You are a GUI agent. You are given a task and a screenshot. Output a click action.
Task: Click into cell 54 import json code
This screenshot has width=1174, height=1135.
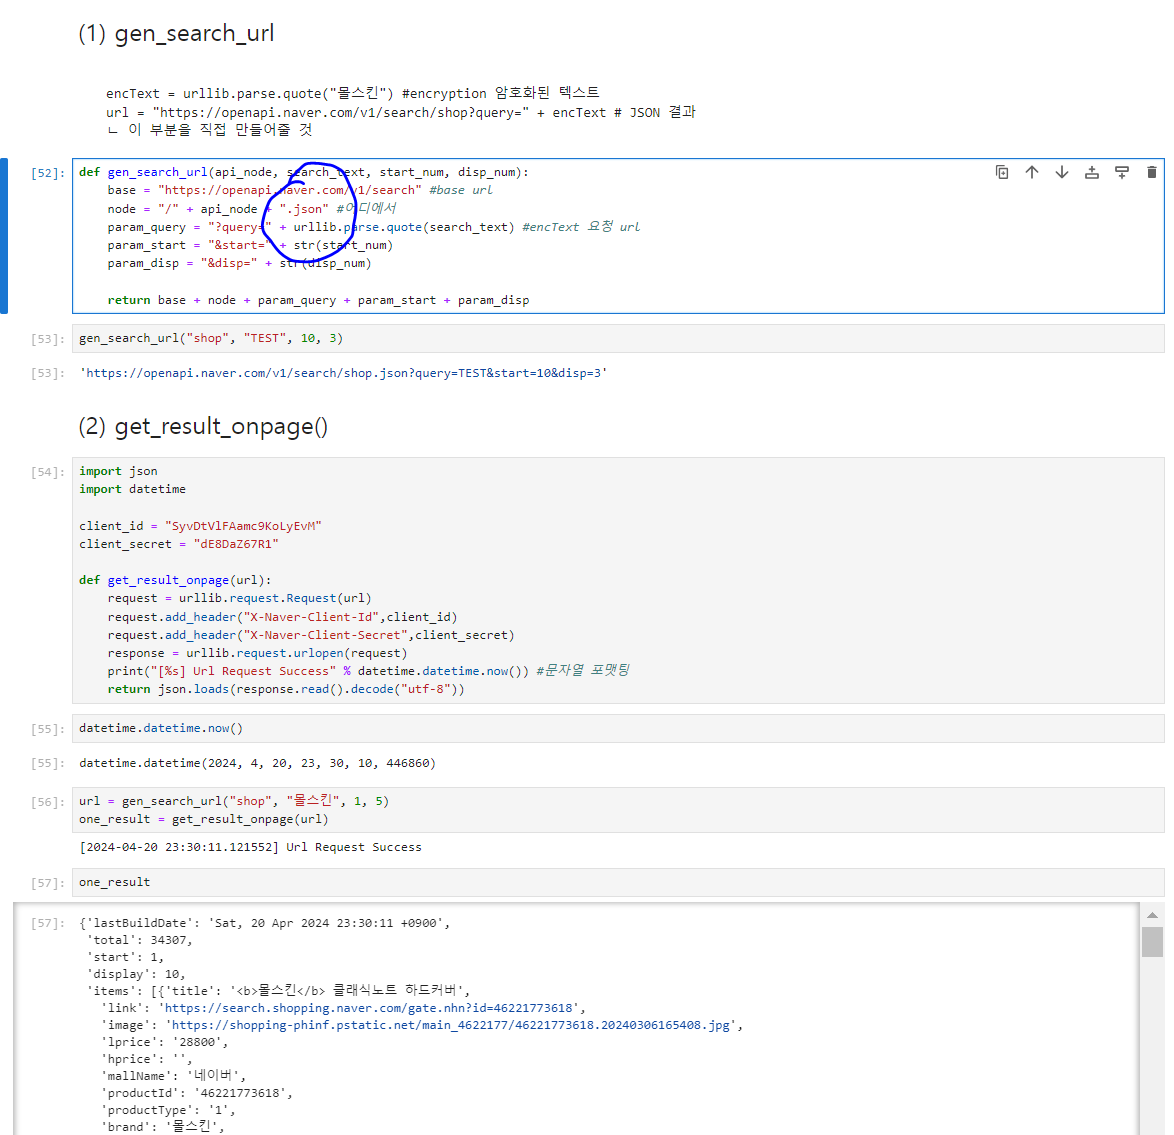[x=618, y=580]
